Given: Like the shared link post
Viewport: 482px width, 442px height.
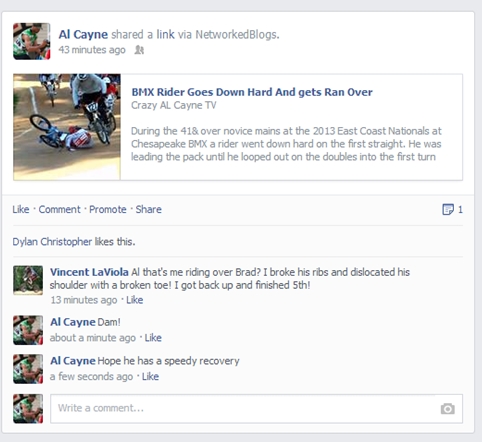Looking at the screenshot, I should 21,209.
